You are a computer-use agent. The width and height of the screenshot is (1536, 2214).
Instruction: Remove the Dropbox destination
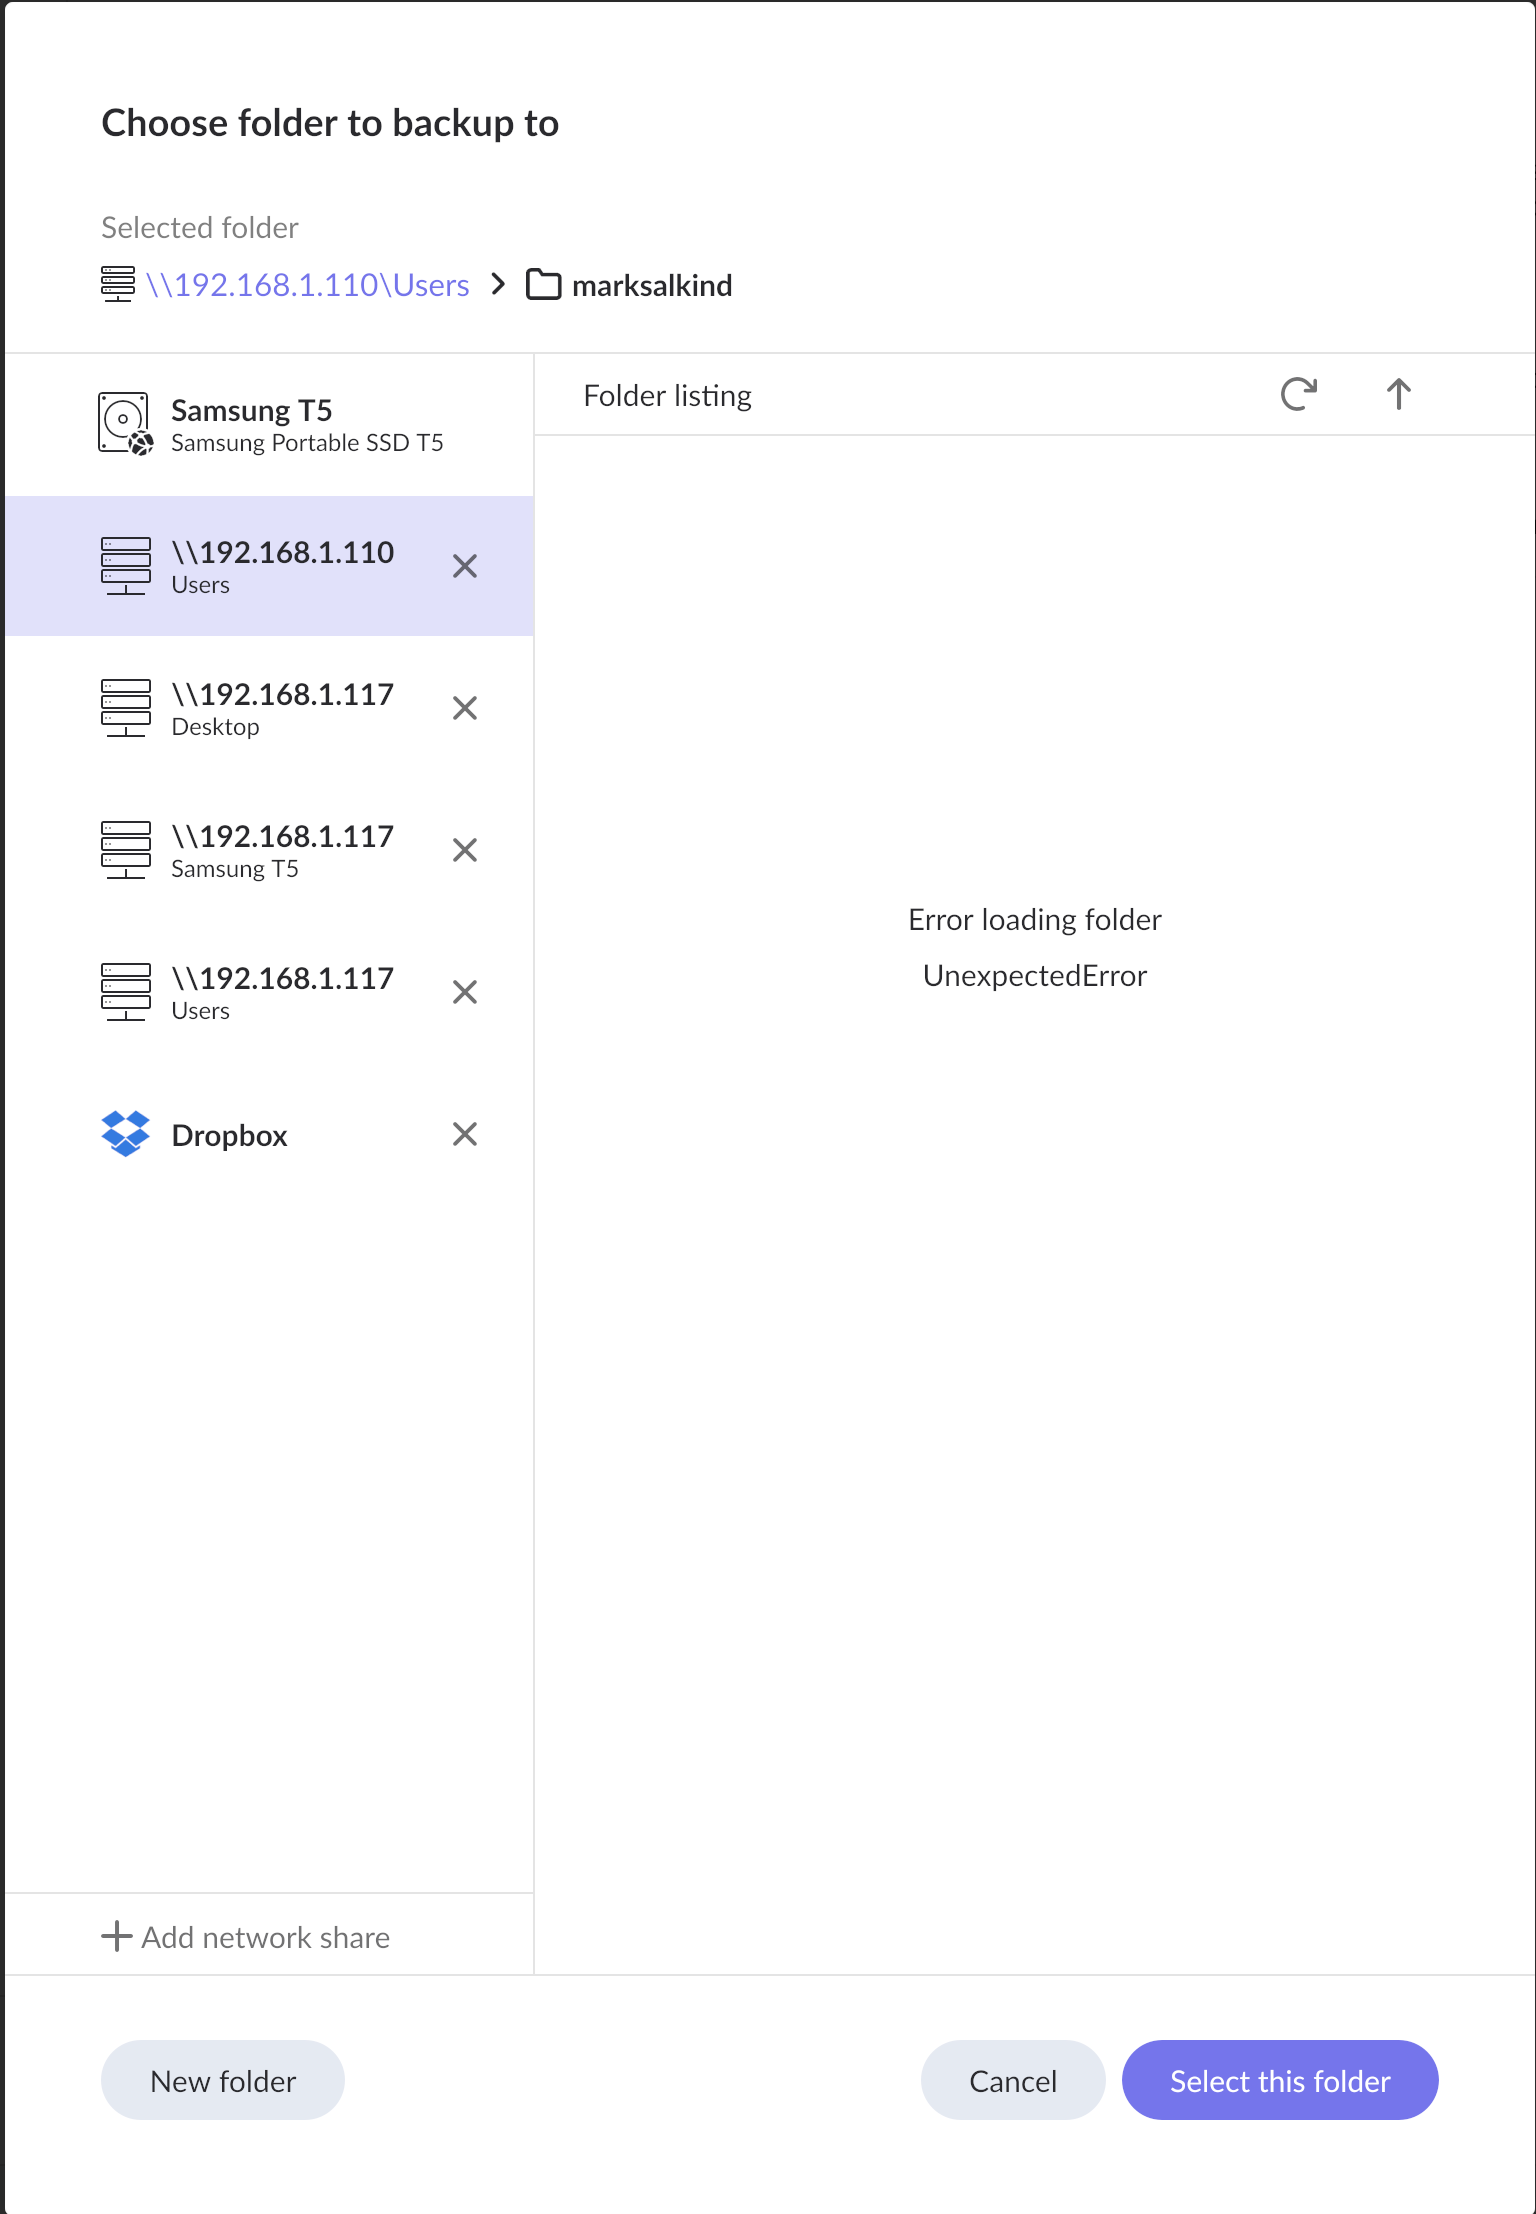coord(465,1135)
